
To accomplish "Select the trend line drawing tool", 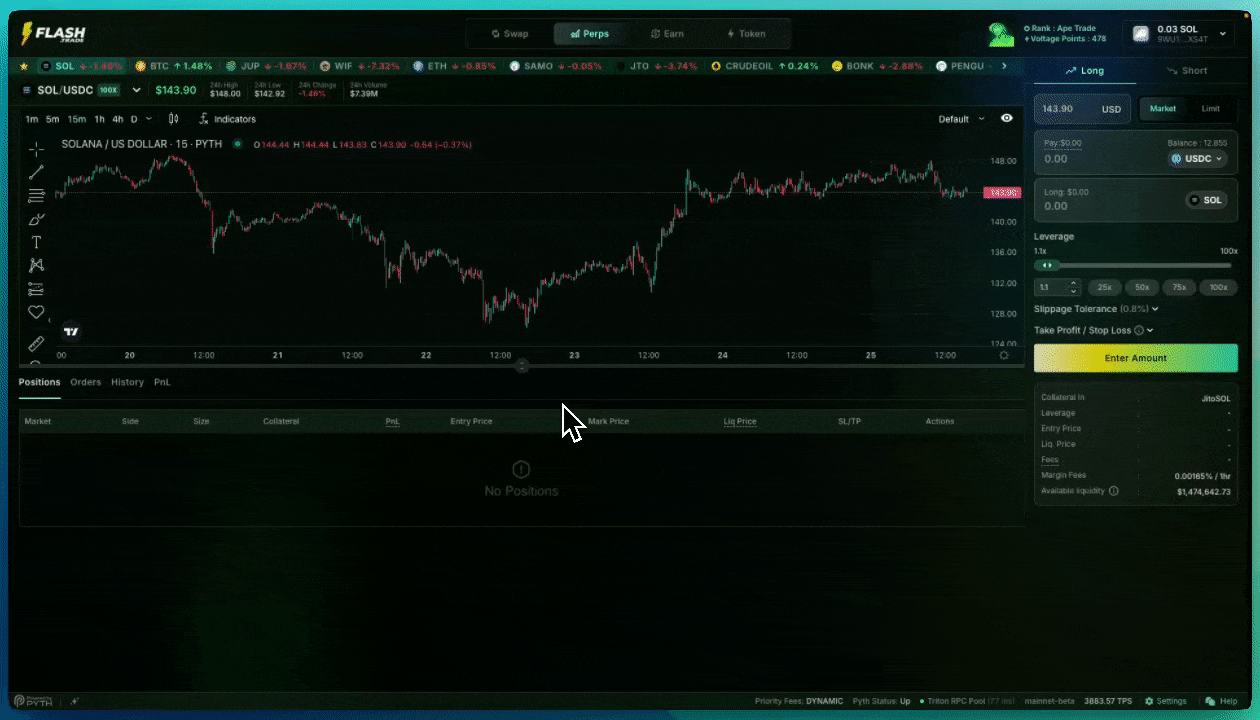I will 36,172.
